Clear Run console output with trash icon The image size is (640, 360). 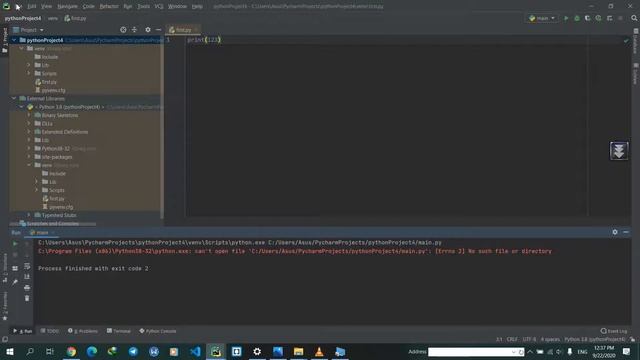[27, 298]
